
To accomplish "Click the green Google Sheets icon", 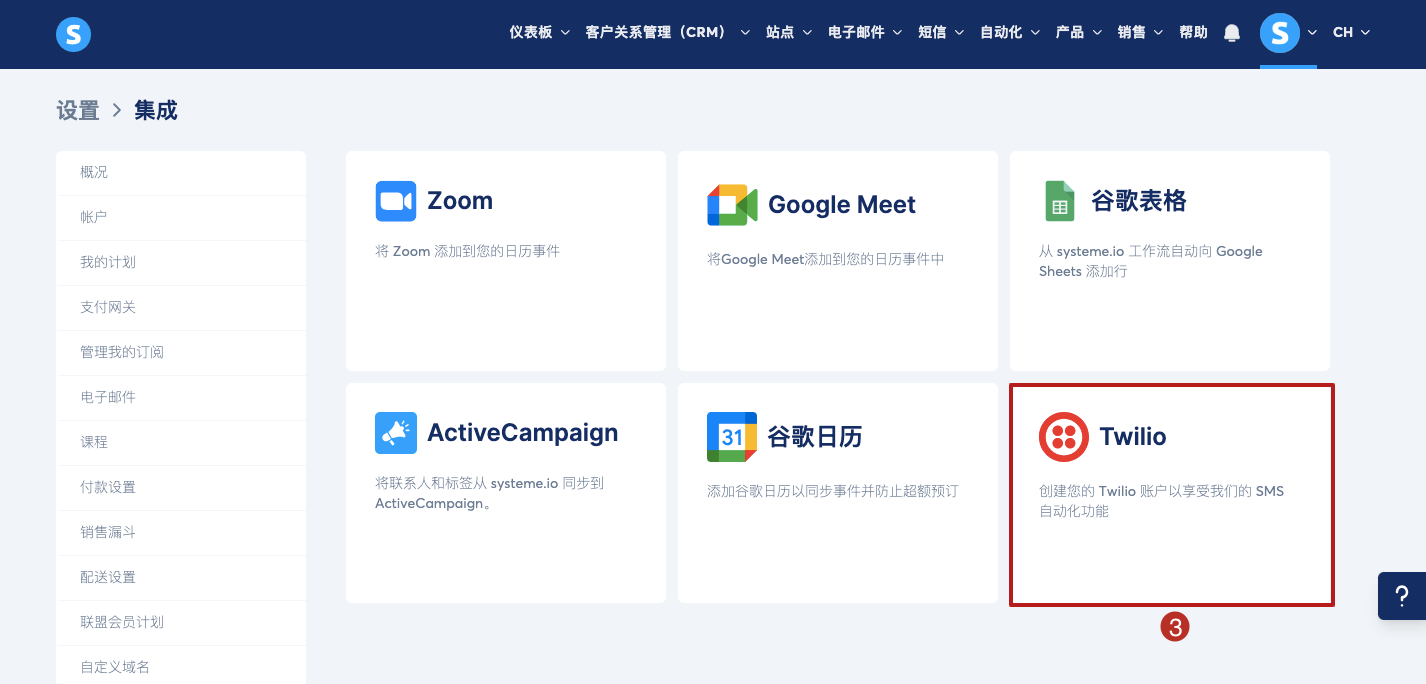I will point(1060,201).
